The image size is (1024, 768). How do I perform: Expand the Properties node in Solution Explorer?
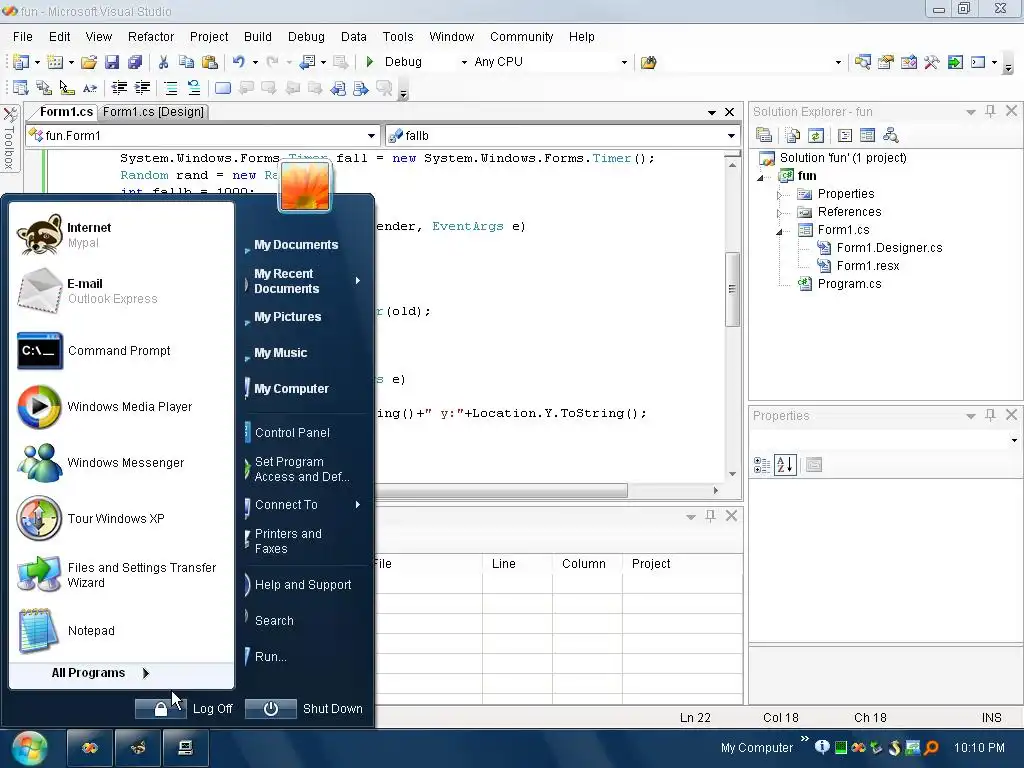[779, 195]
